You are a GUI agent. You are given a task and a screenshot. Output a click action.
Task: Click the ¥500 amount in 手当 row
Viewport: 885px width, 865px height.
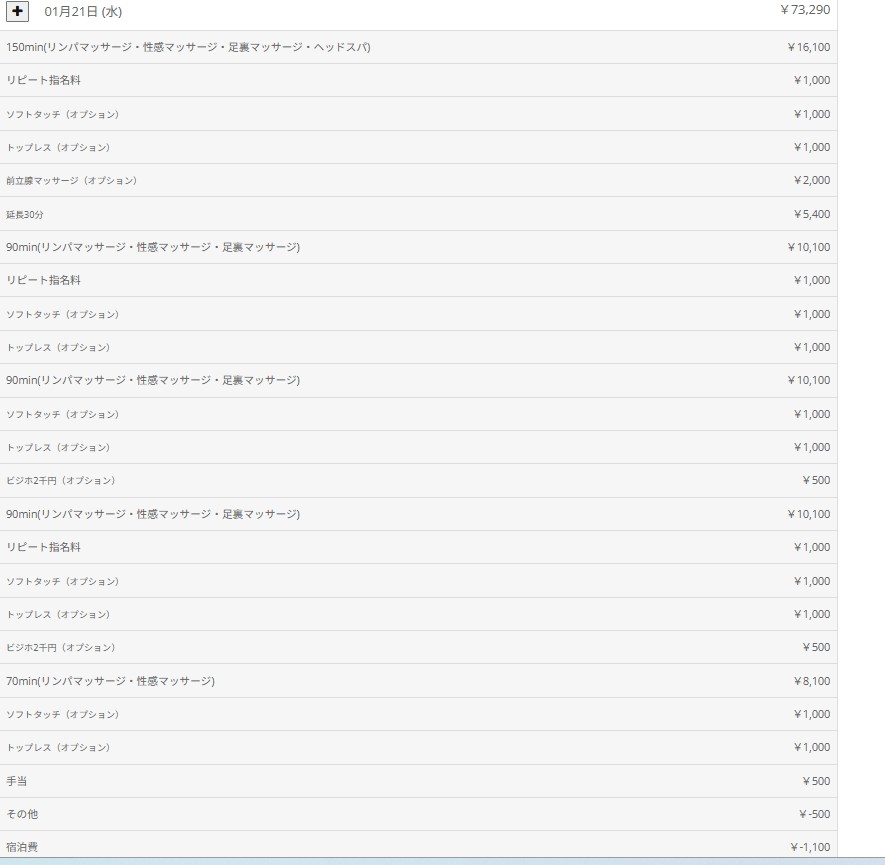click(x=816, y=781)
